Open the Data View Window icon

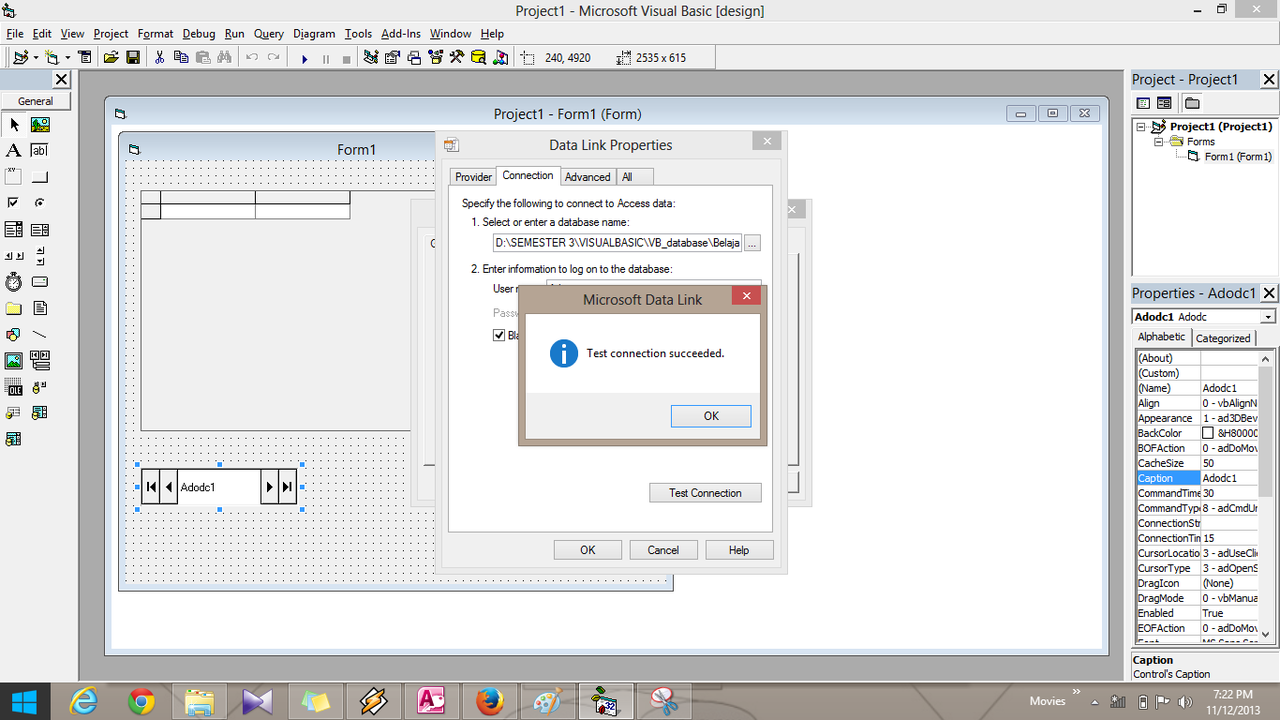479,58
